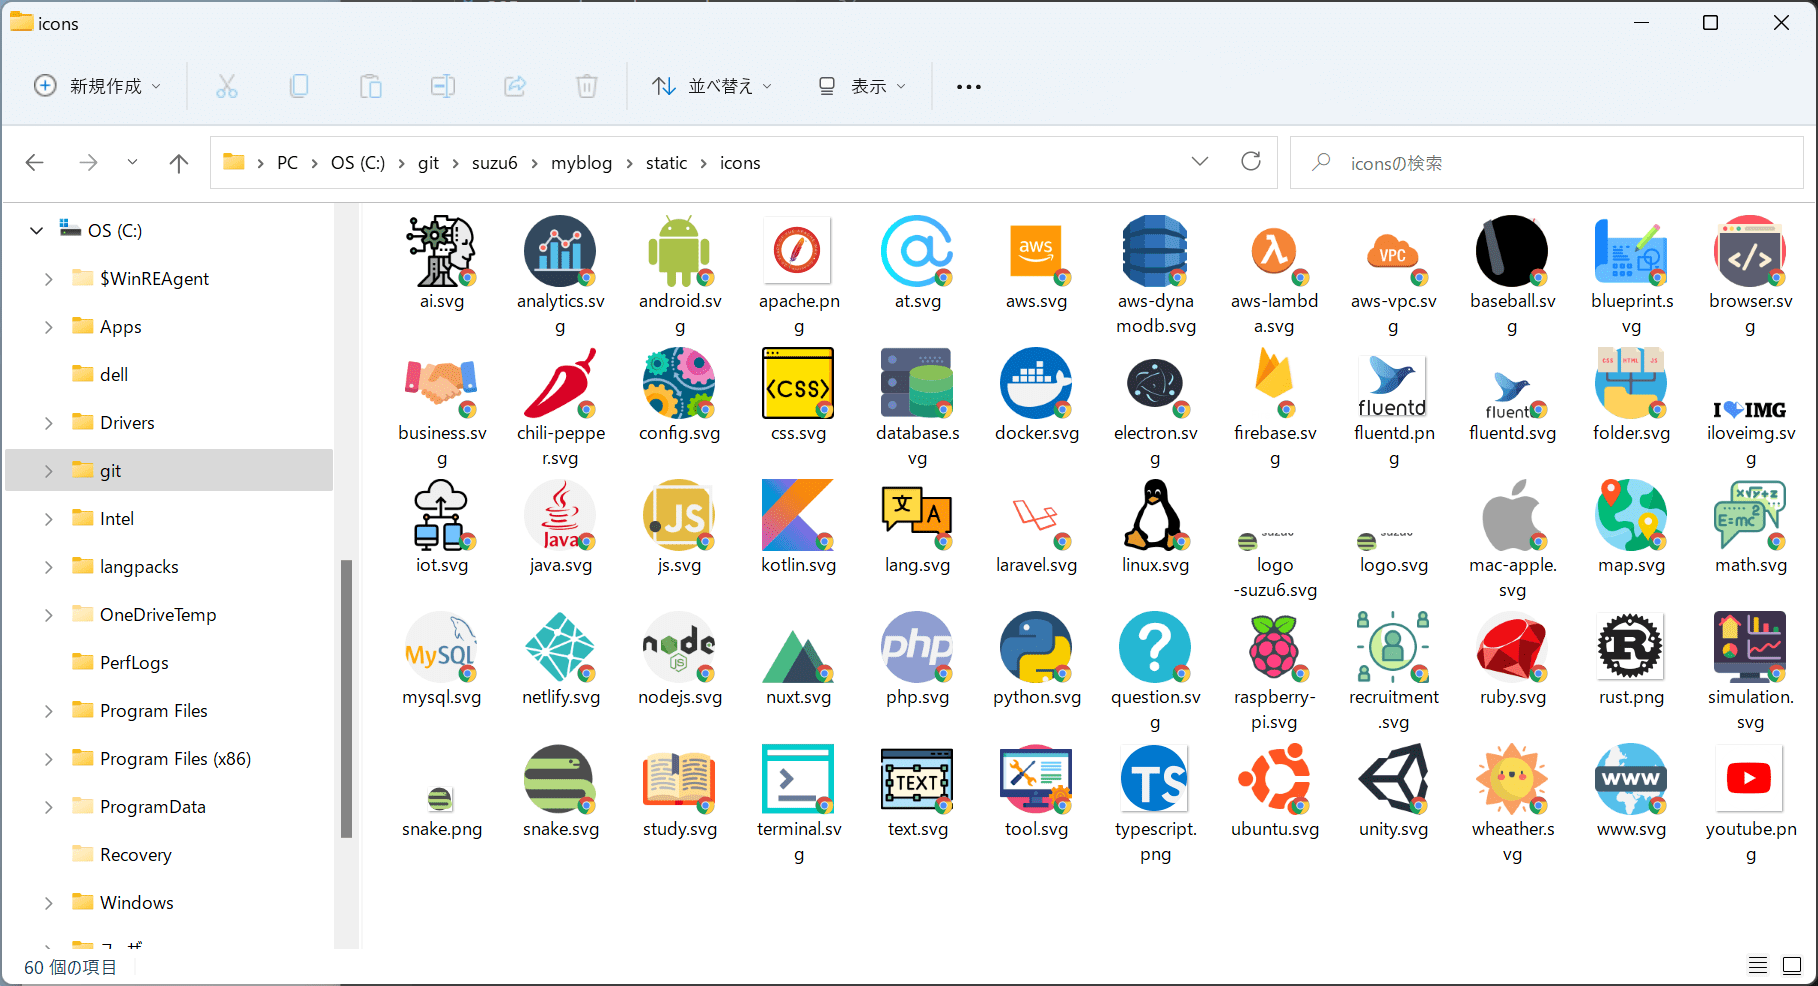Expand the $WinREAgent folder node
The image size is (1818, 986).
pyautogui.click(x=48, y=279)
